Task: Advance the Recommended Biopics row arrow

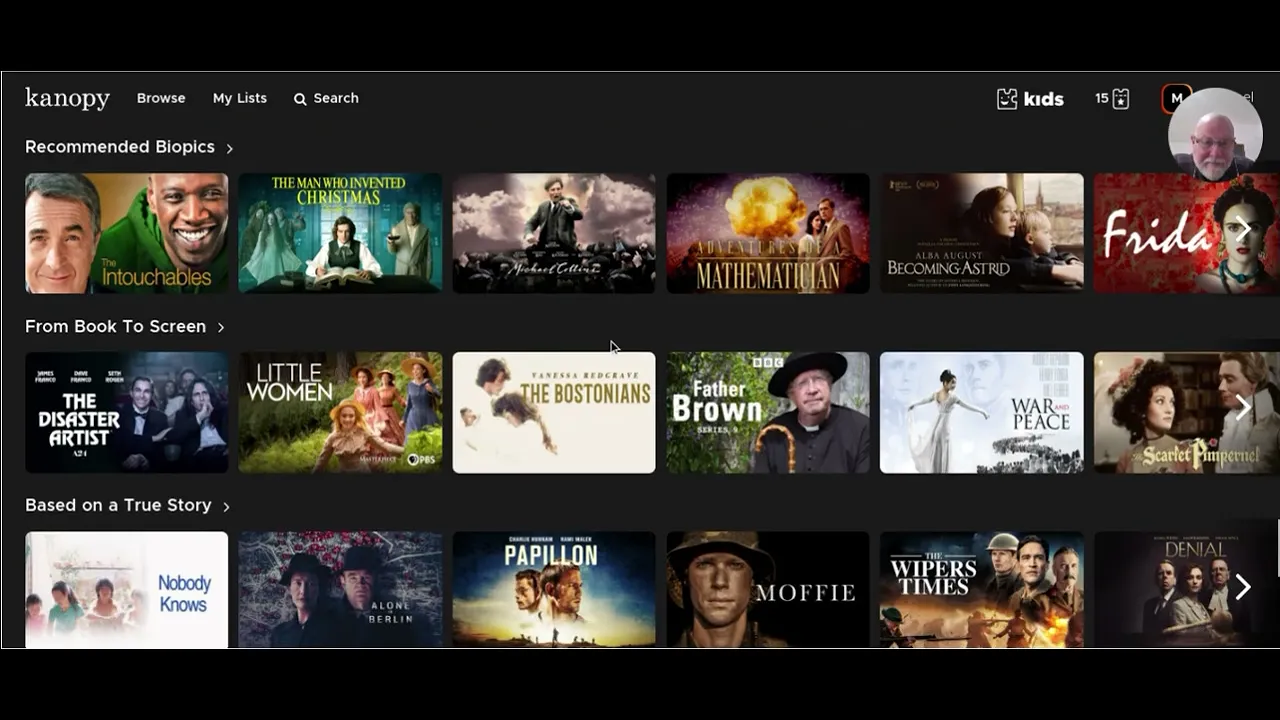Action: point(1243,229)
